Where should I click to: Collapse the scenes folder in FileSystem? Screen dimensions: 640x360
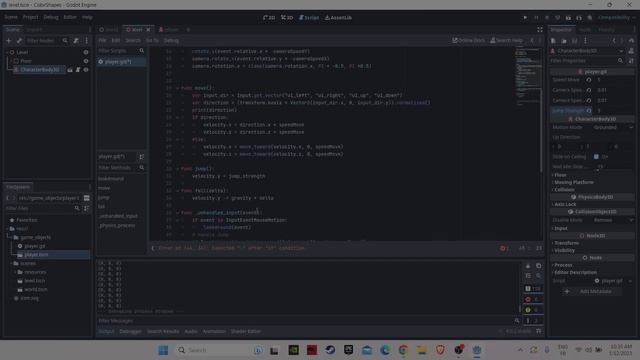(x=12, y=264)
